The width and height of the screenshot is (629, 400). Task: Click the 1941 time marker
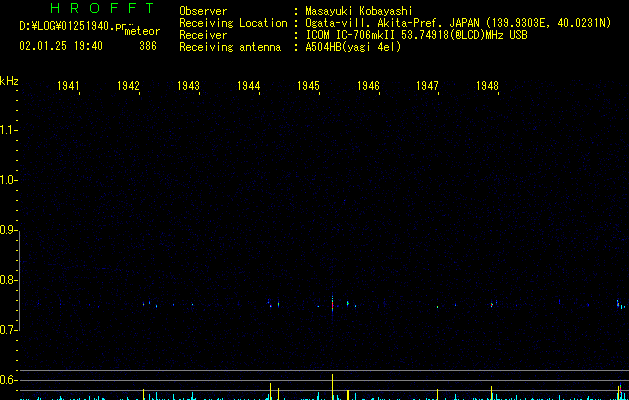[68, 86]
